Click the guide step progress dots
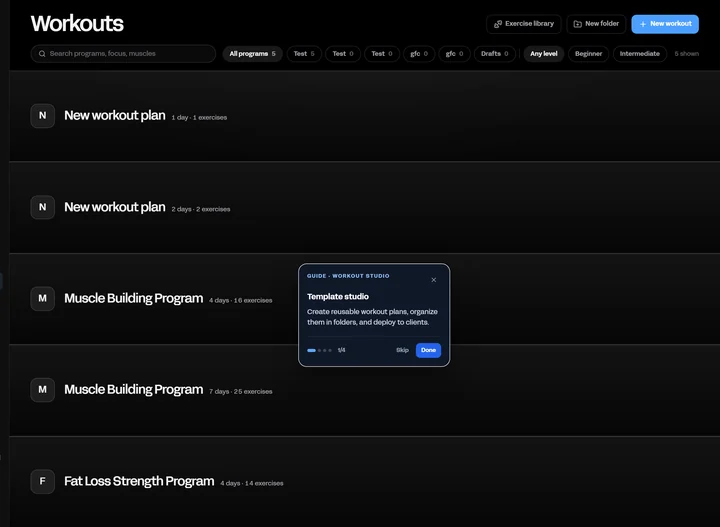 coord(319,350)
